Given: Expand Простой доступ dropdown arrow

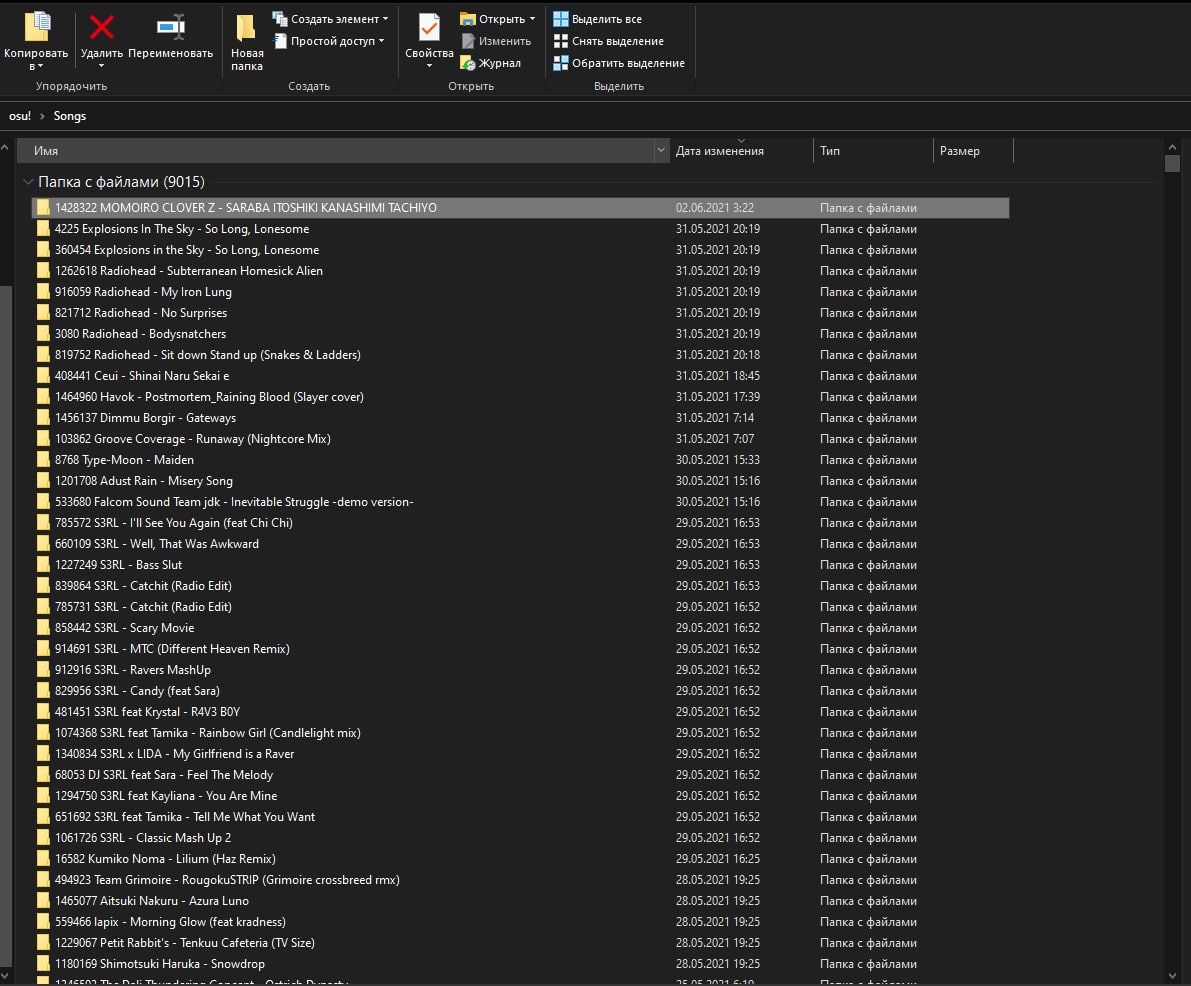Looking at the screenshot, I should [x=381, y=41].
